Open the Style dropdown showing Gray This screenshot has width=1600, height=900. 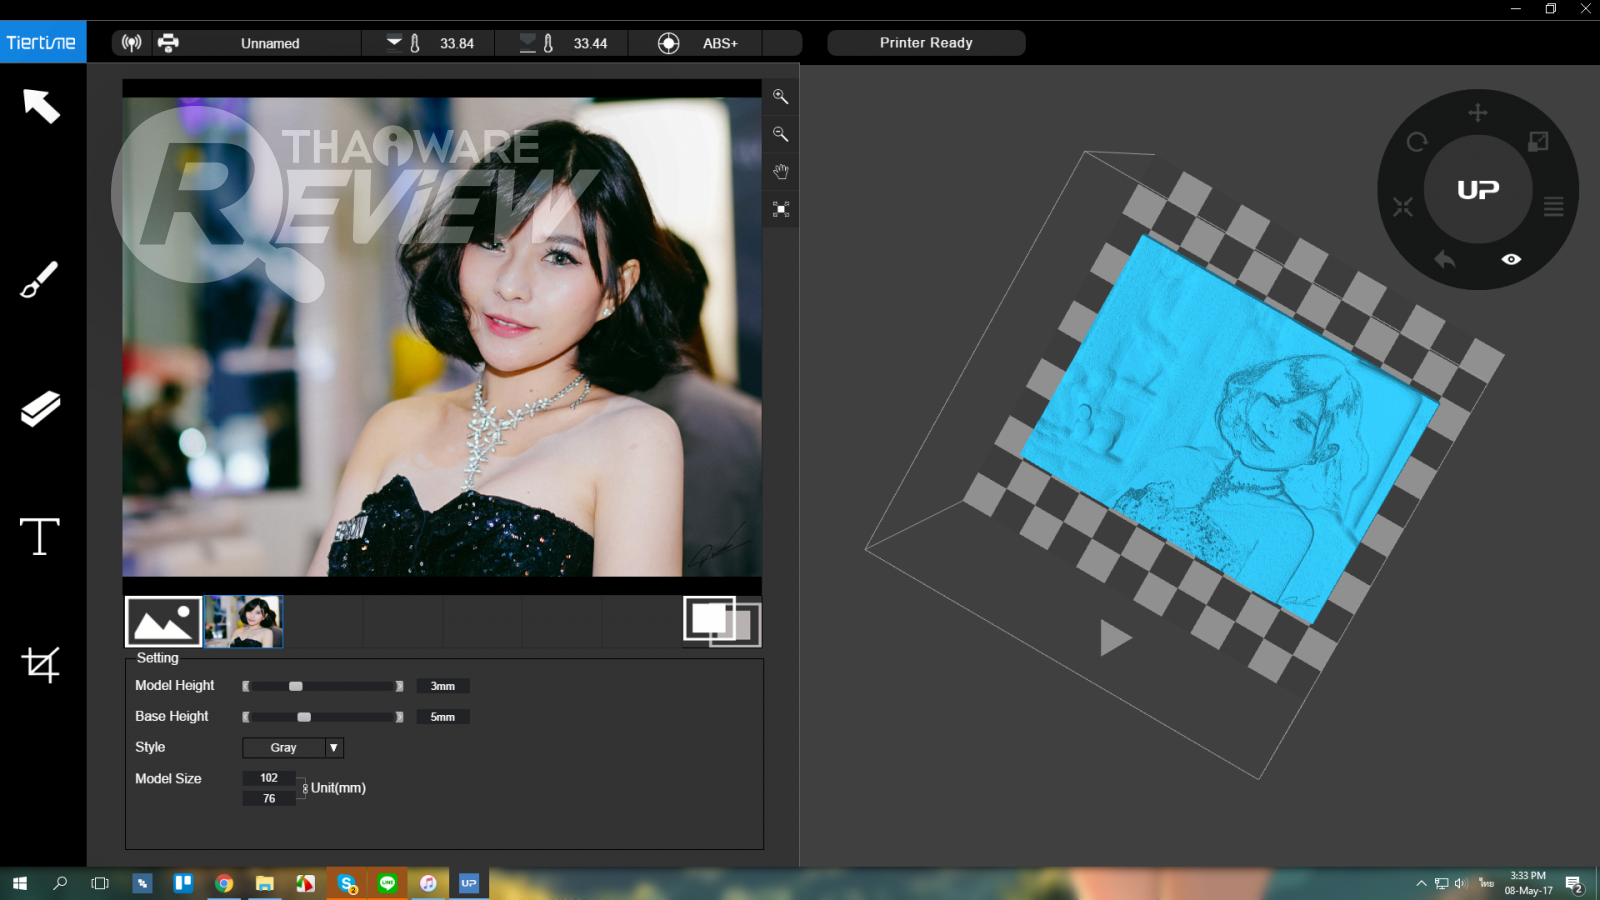click(293, 748)
